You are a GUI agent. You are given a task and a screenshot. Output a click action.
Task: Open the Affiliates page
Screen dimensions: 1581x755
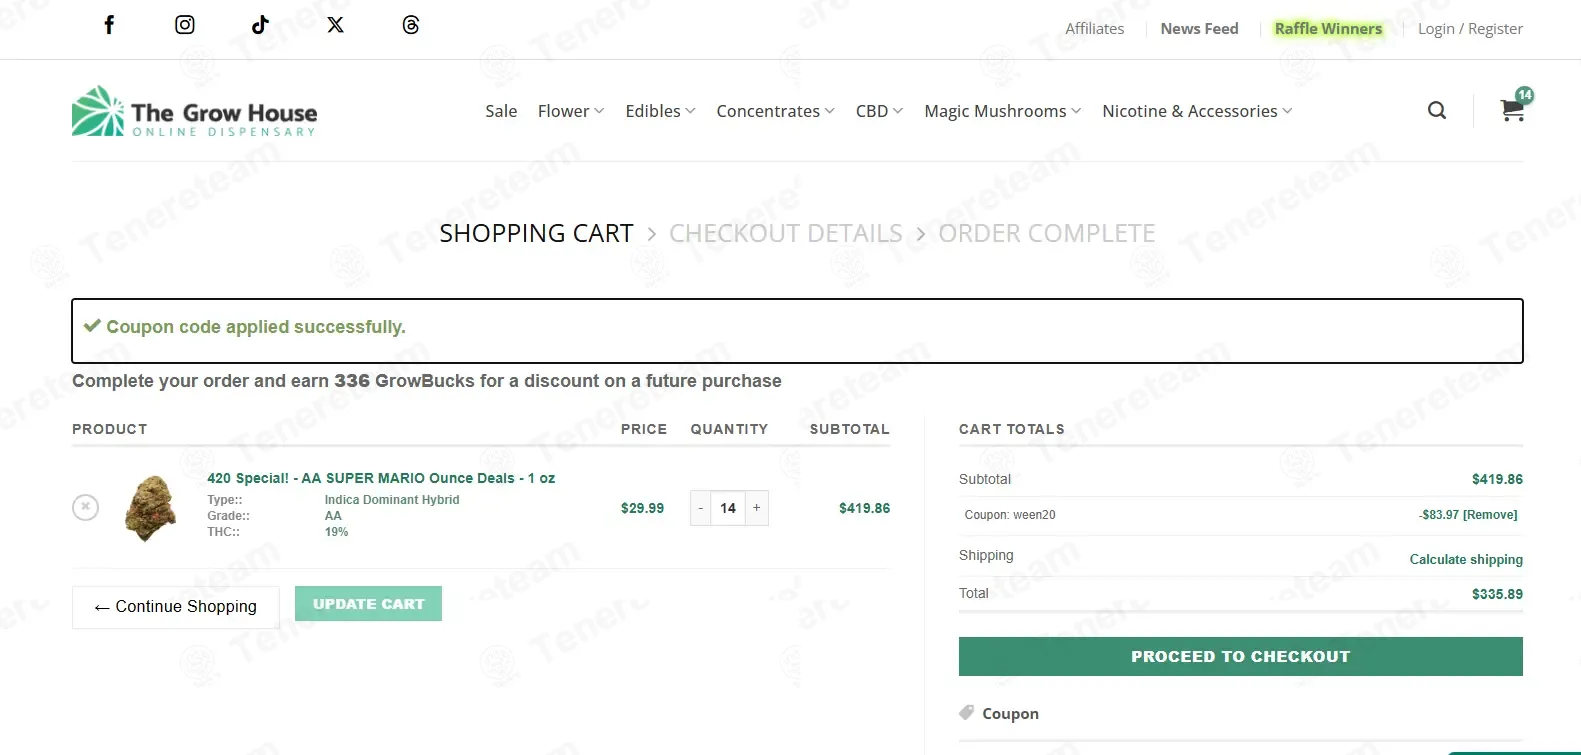coord(1095,29)
